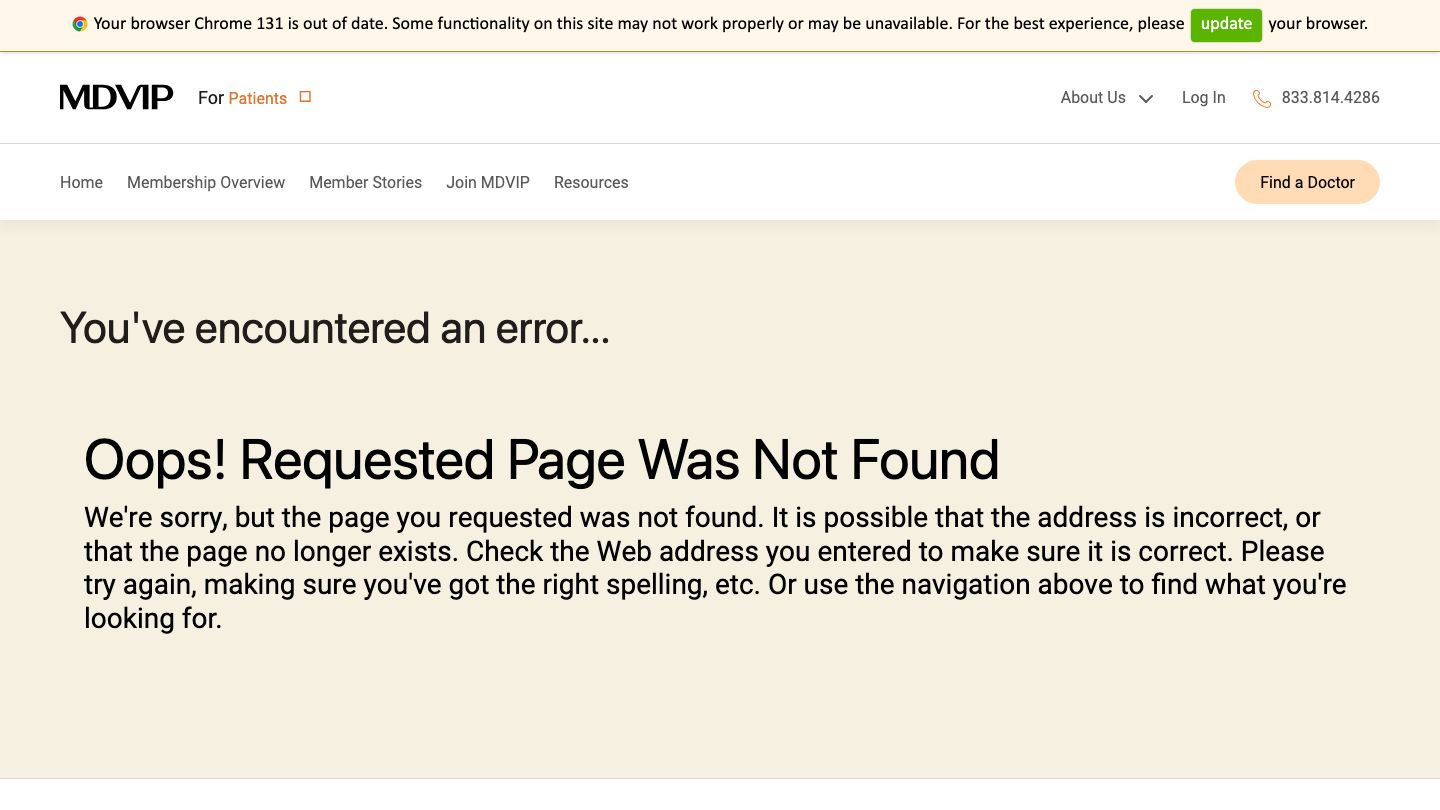Open the Join MDVIP nav item
This screenshot has width=1440, height=810.
point(488,182)
